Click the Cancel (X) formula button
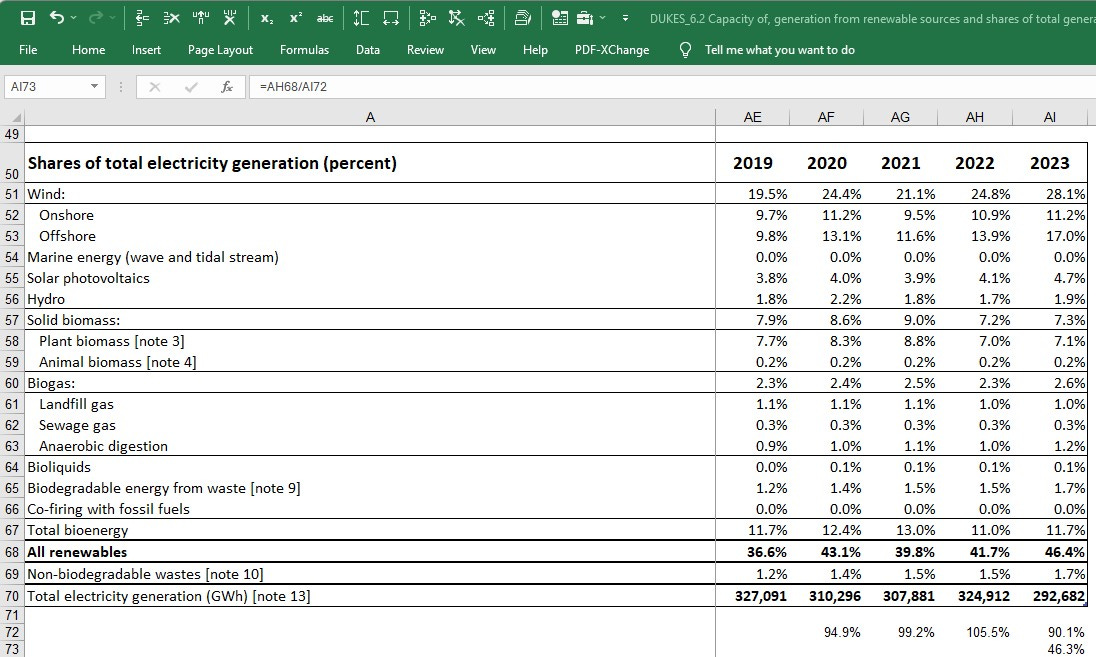Viewport: 1096px width, 657px height. coord(154,87)
